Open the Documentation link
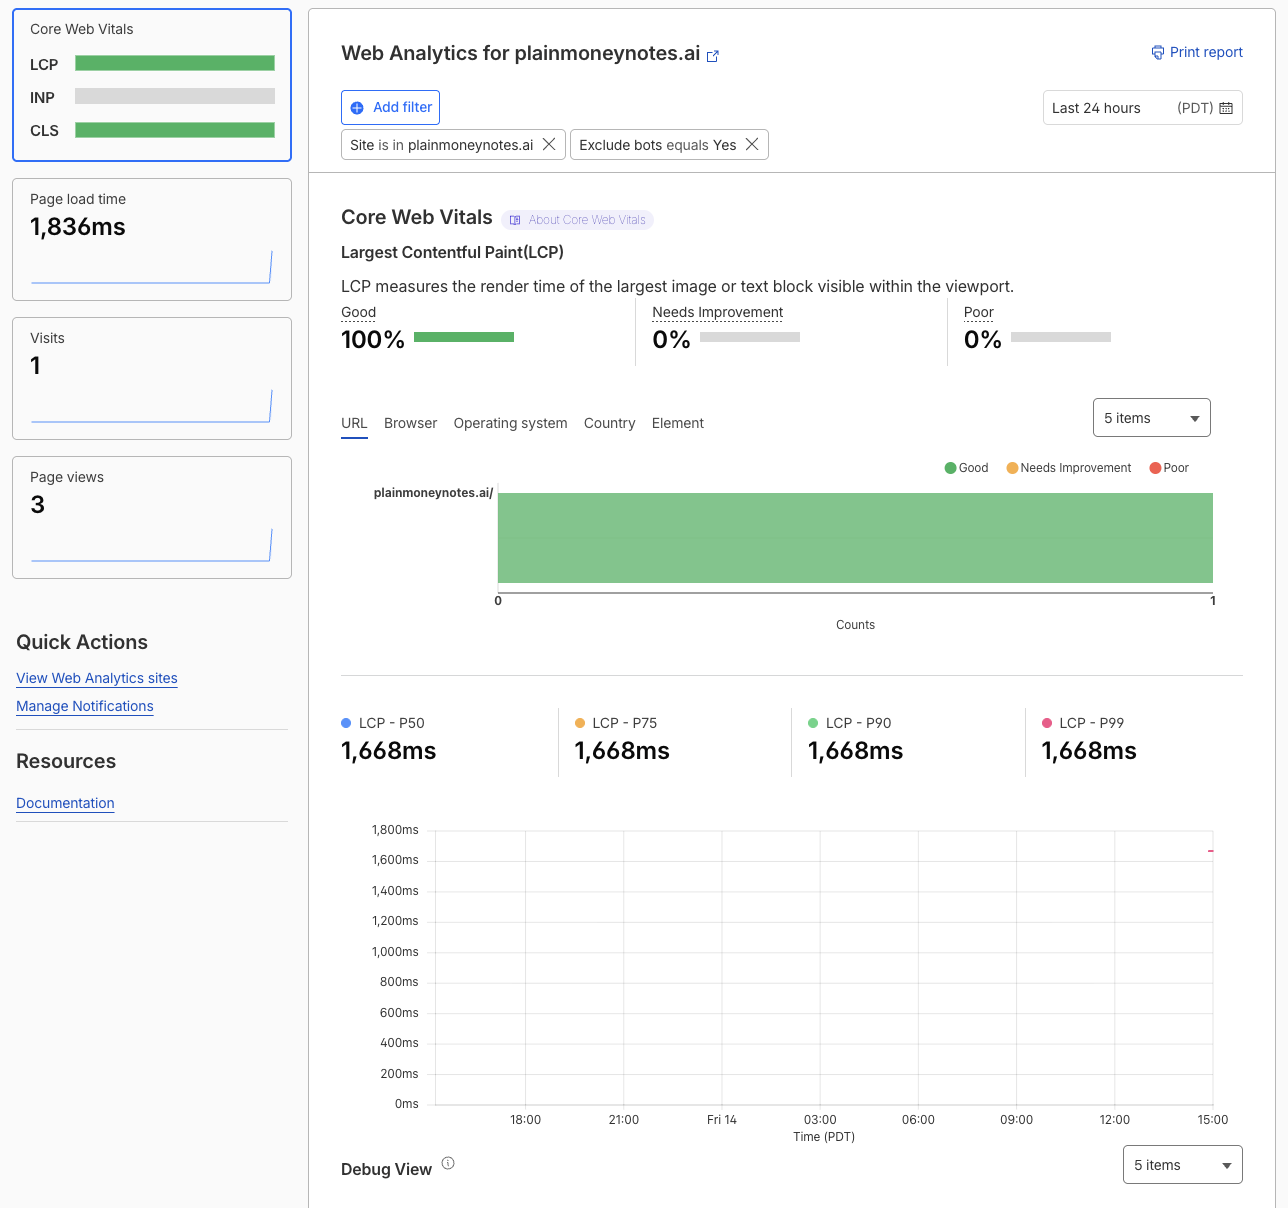Image resolution: width=1288 pixels, height=1208 pixels. tap(65, 803)
